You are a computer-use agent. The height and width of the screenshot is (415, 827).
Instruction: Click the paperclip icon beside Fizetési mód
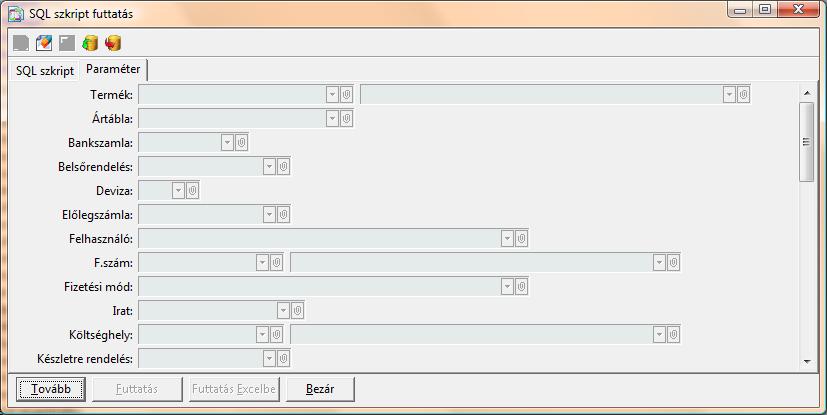tap(521, 286)
